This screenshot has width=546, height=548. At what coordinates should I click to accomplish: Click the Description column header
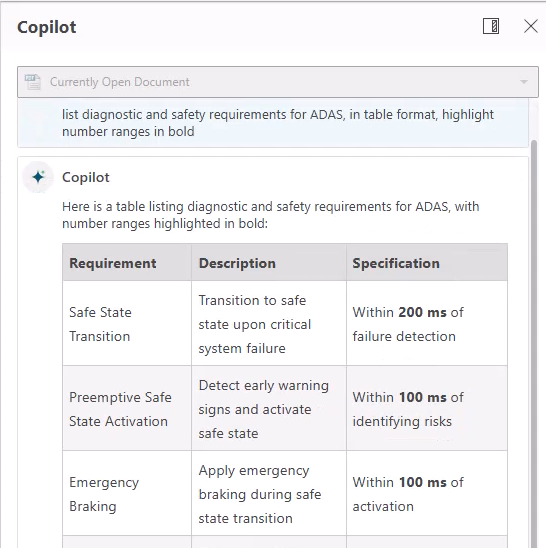[x=269, y=263]
